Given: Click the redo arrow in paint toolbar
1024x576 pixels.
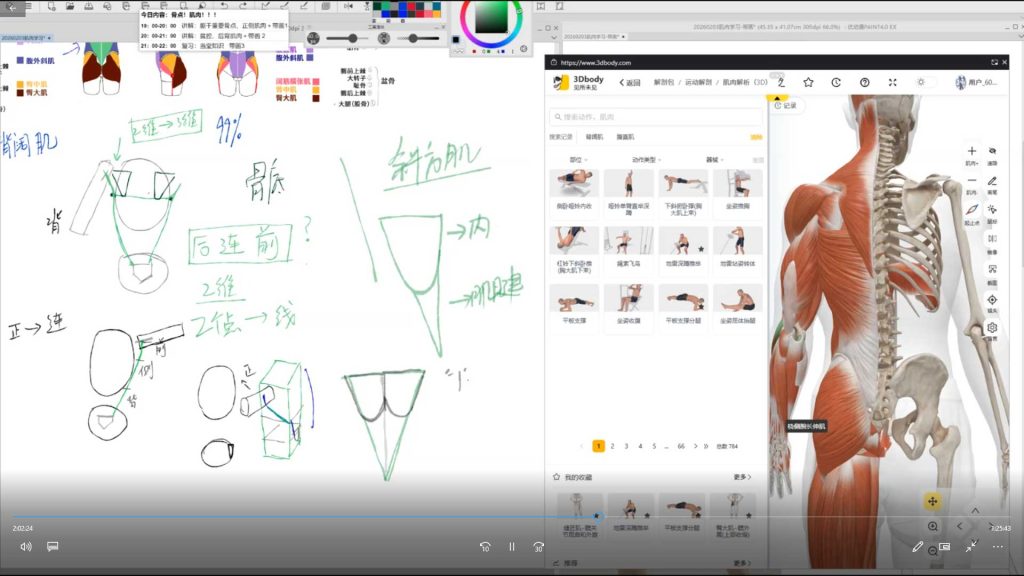Looking at the screenshot, I should pos(243,6).
